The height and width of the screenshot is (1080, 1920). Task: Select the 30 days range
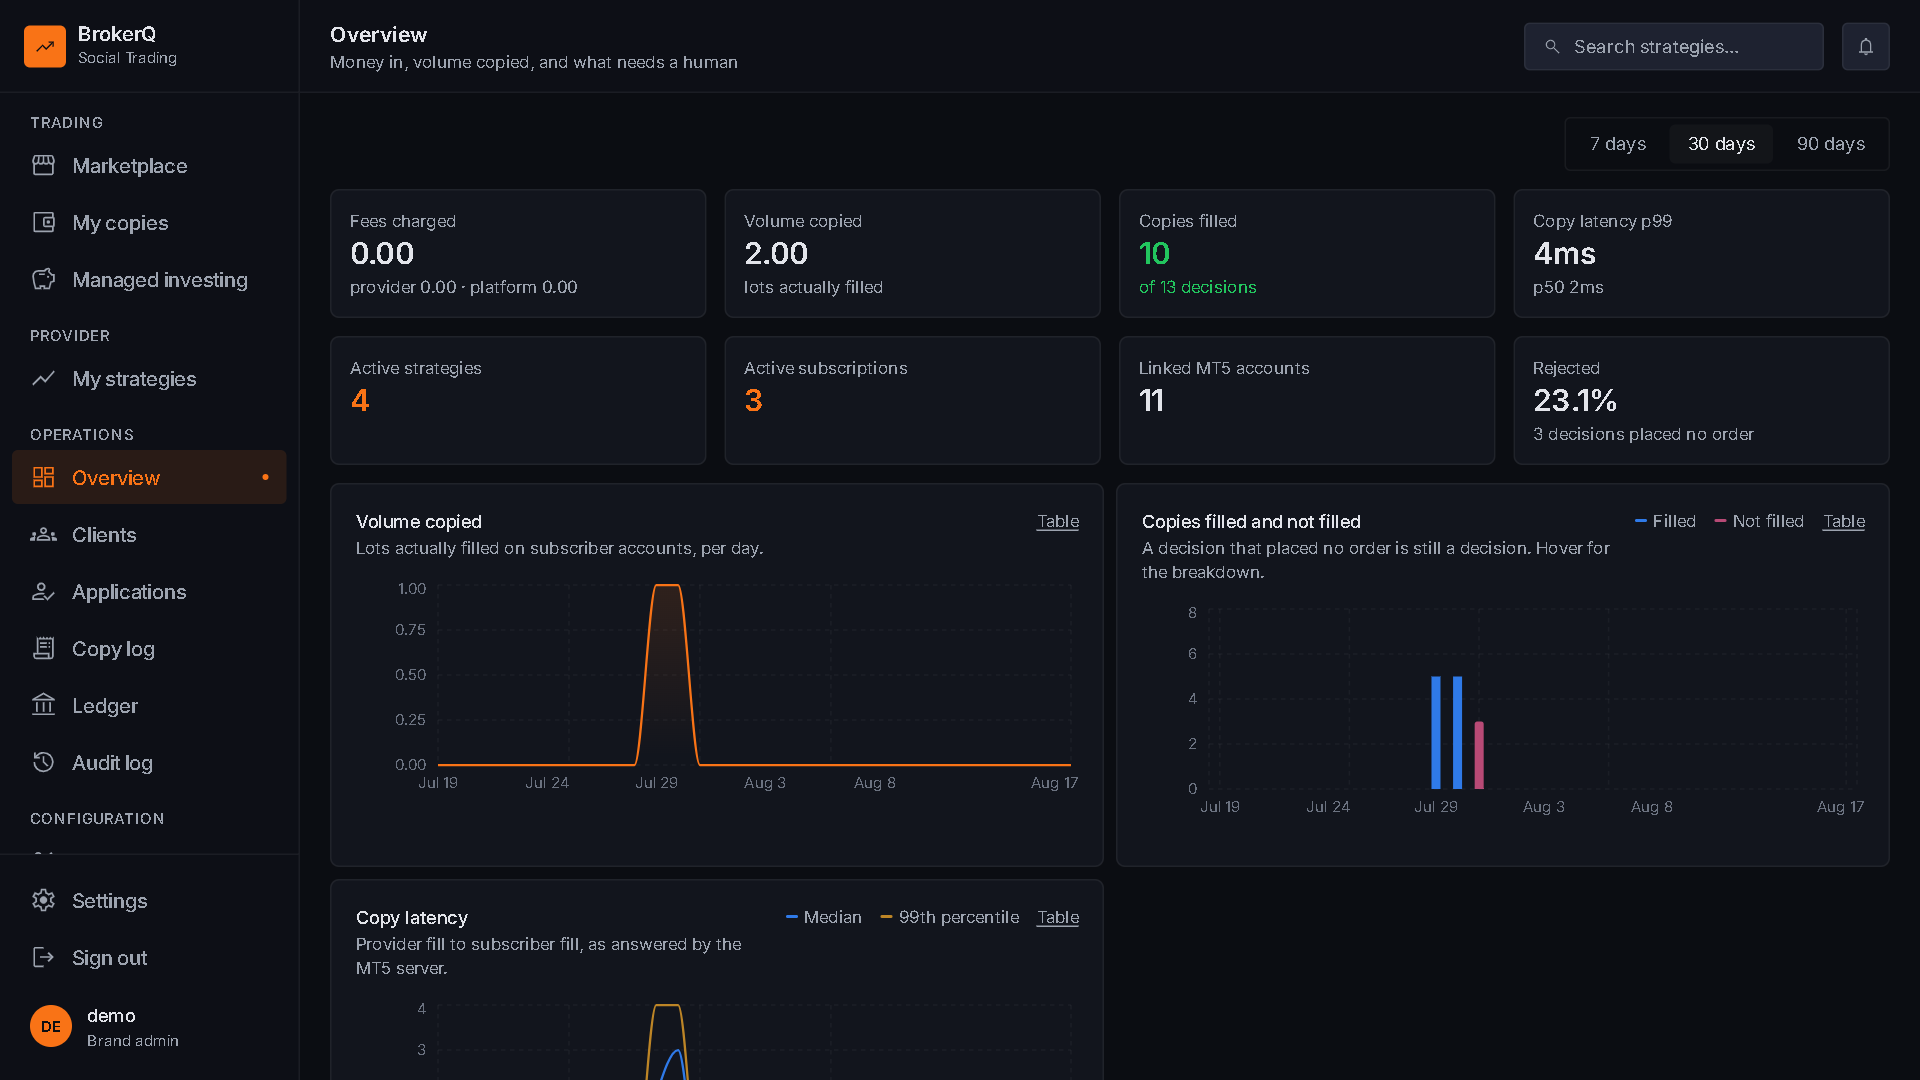(1721, 144)
